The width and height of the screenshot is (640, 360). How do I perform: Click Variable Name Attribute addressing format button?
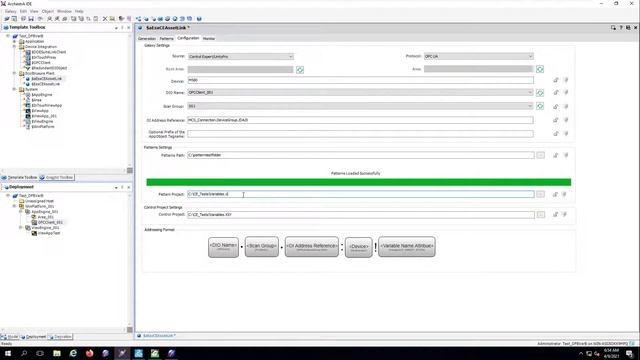tap(407, 247)
